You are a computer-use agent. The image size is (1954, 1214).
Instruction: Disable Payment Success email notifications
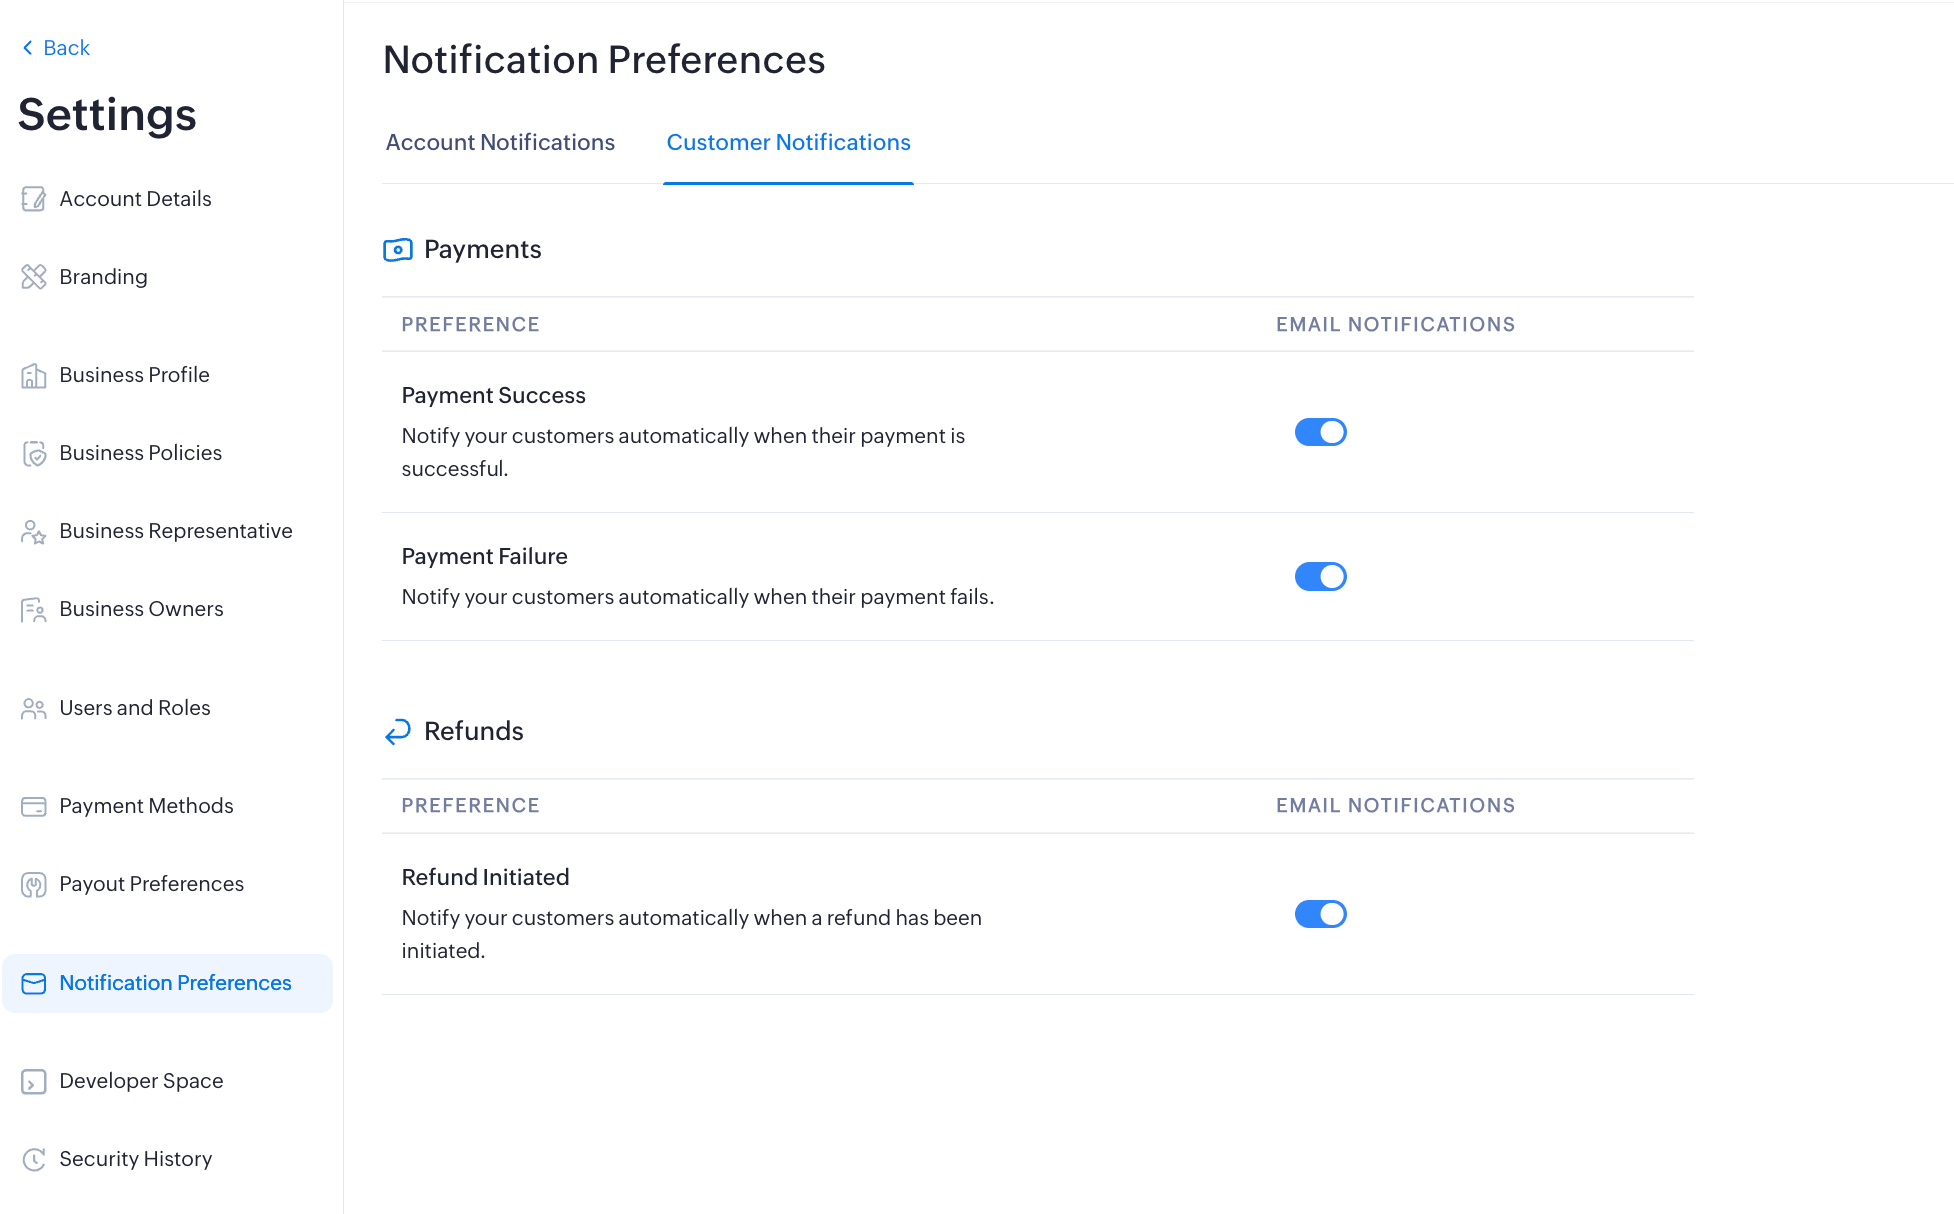pyautogui.click(x=1320, y=432)
